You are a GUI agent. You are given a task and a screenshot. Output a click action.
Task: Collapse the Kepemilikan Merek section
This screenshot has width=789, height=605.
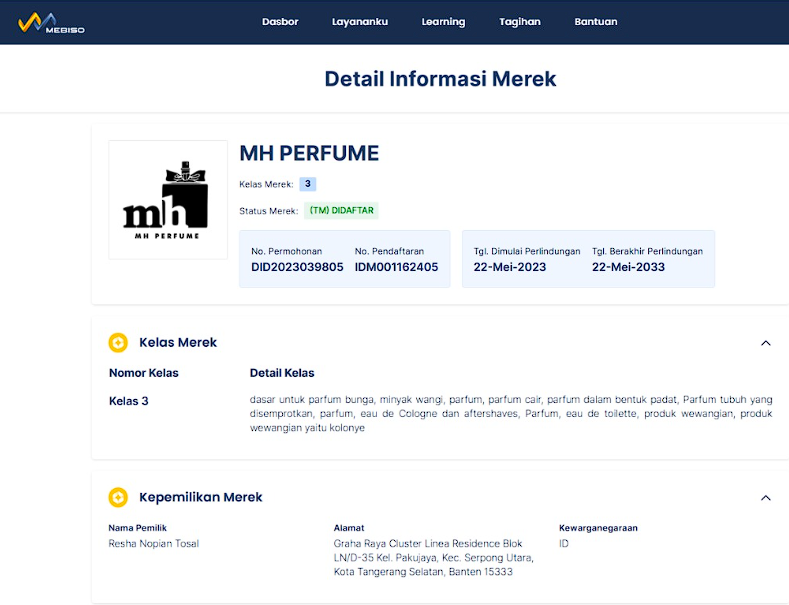[765, 498]
